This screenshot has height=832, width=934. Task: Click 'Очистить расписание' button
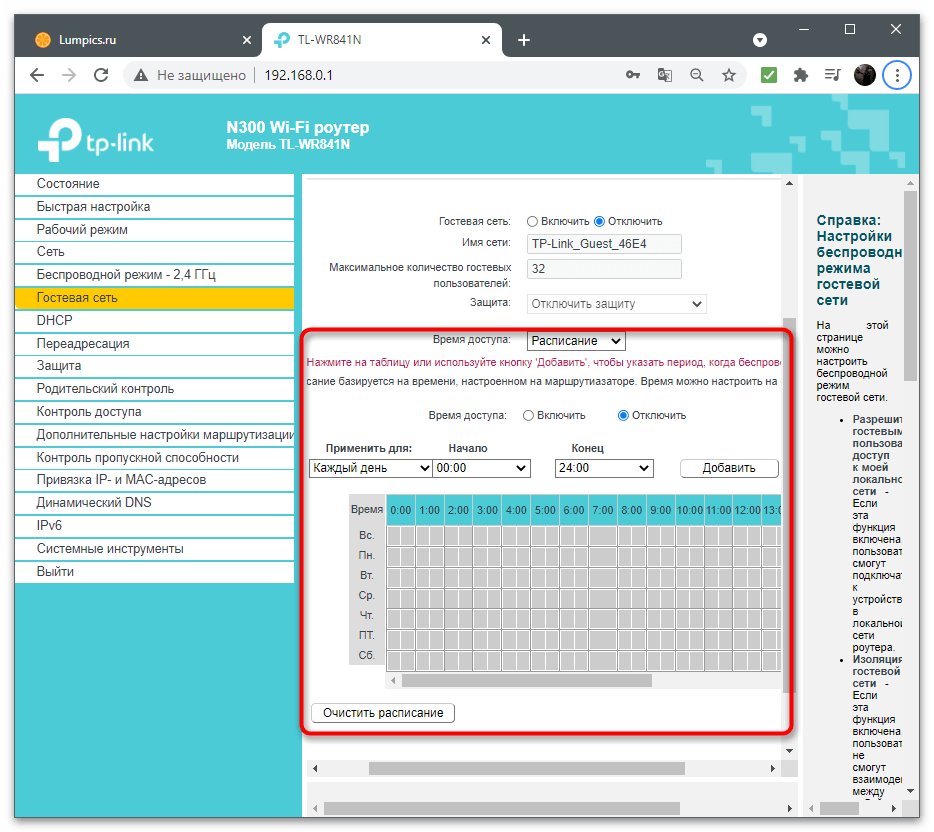click(x=383, y=712)
